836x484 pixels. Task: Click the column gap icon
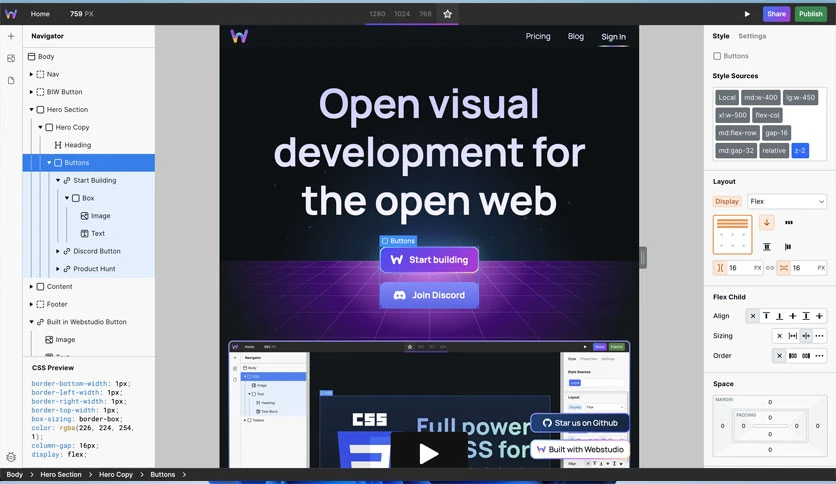(x=720, y=268)
